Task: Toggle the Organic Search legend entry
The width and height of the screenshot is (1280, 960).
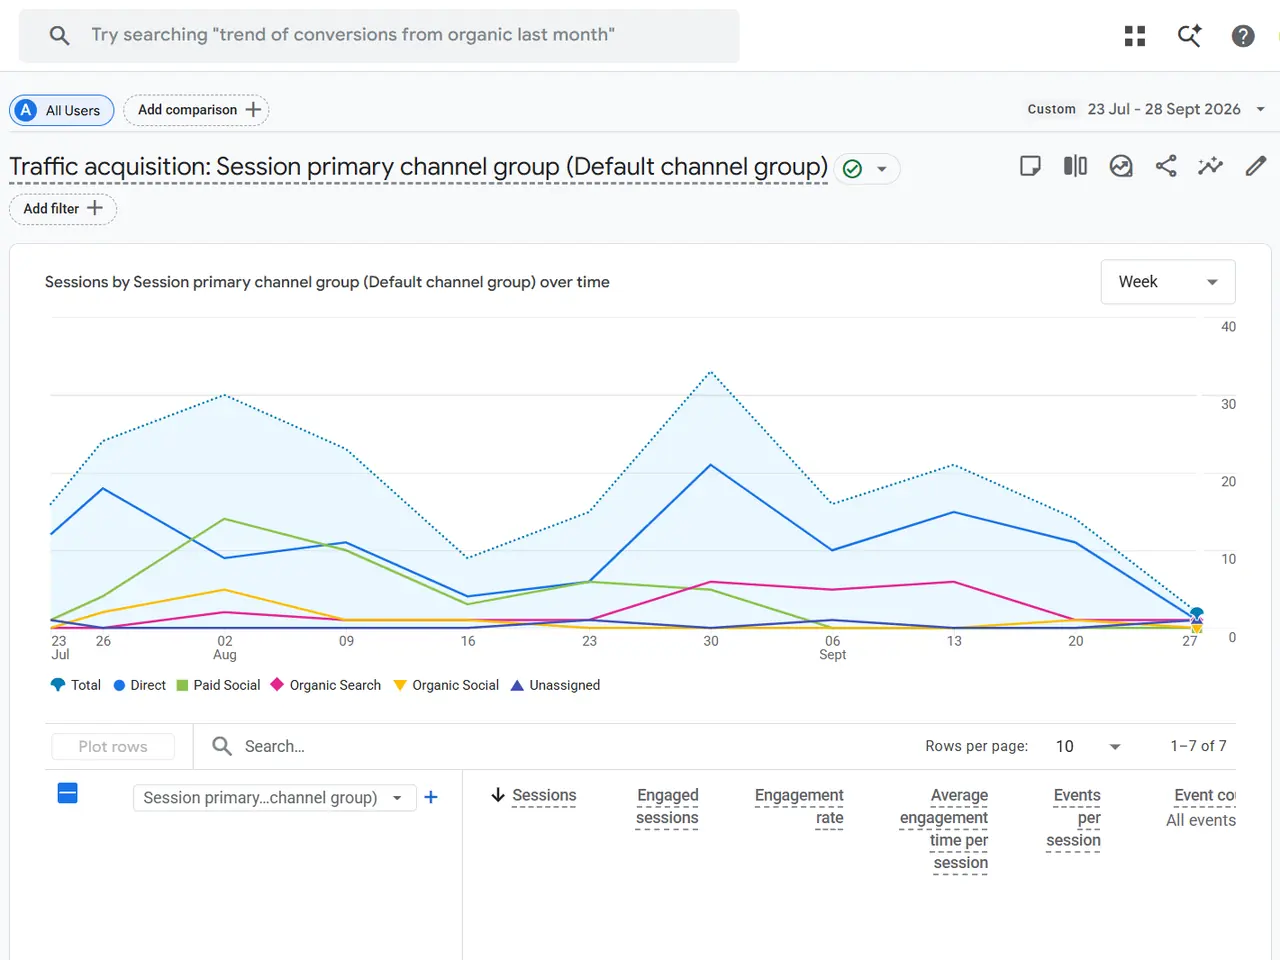Action: tap(326, 685)
